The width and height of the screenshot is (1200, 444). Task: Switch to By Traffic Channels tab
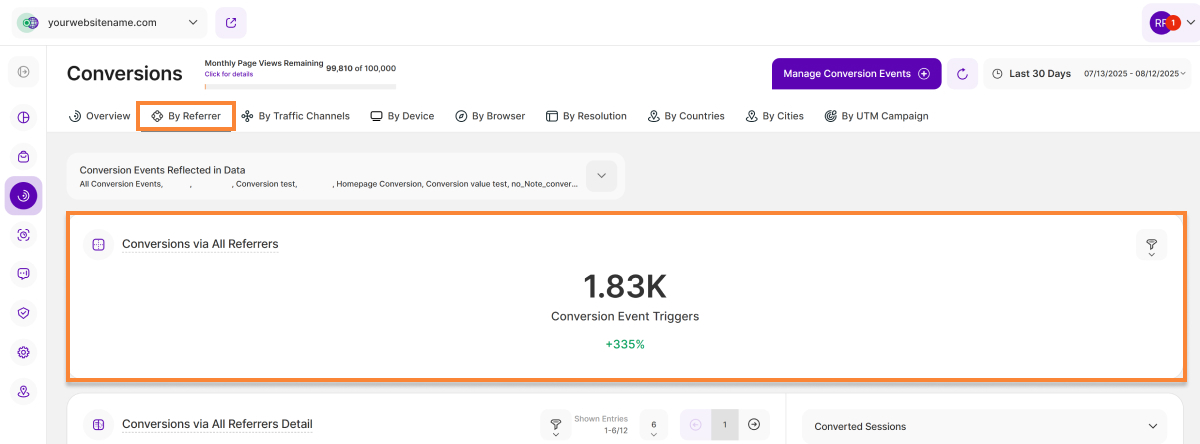296,116
